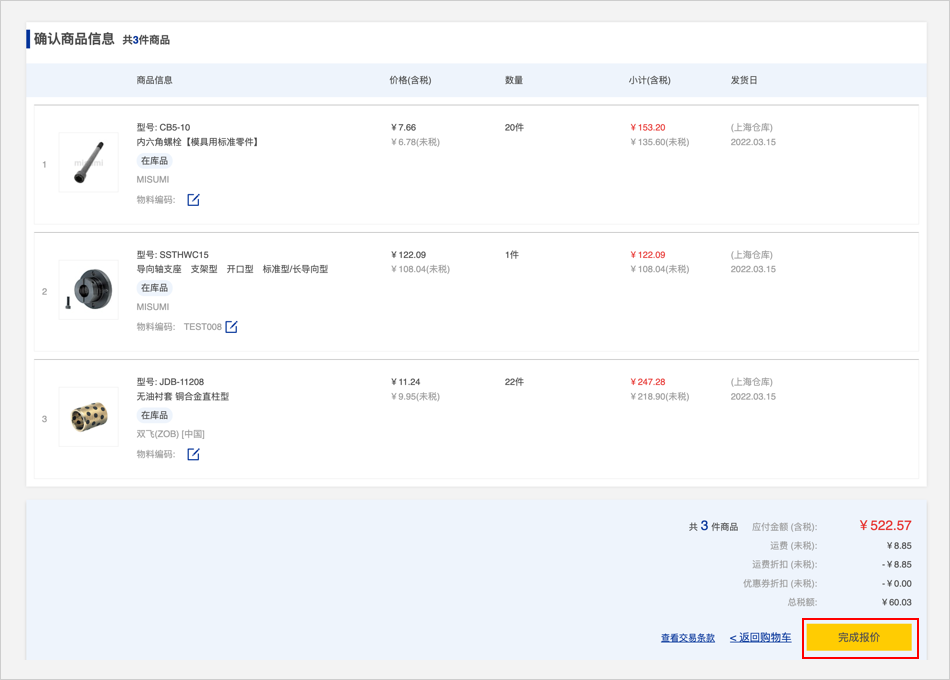
Task: Open the guide shaft support thumbnail
Action: (88, 291)
